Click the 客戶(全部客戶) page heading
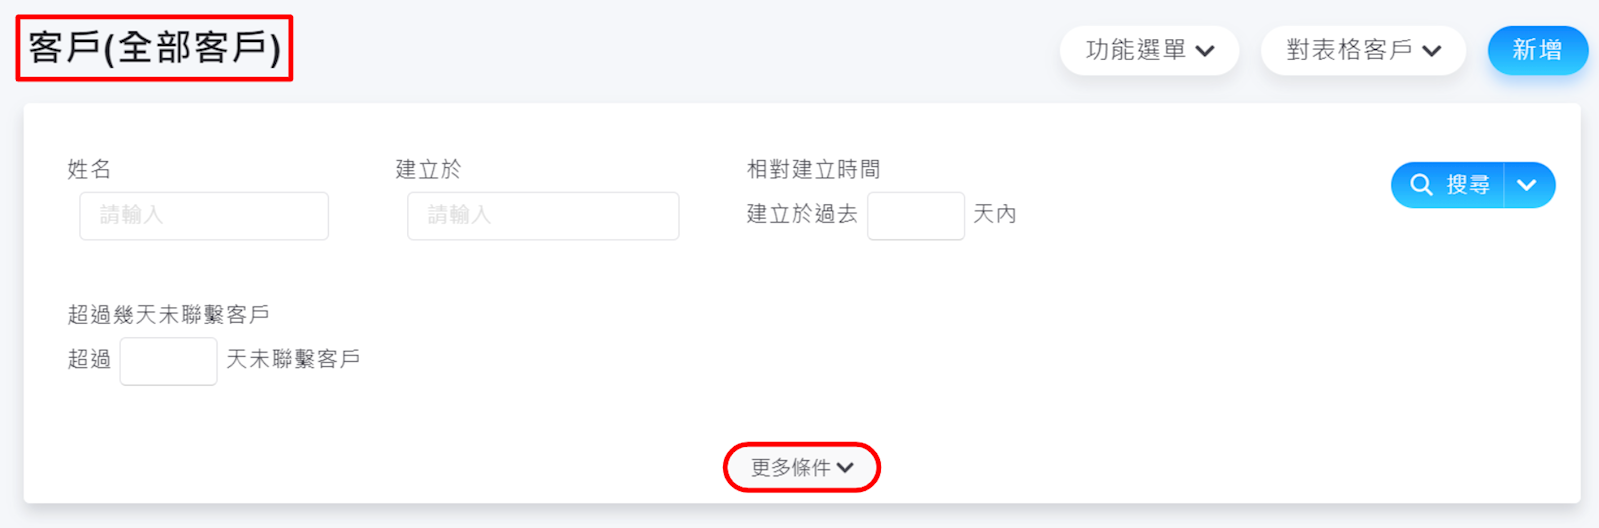Viewport: 1599px width, 528px height. (x=155, y=48)
